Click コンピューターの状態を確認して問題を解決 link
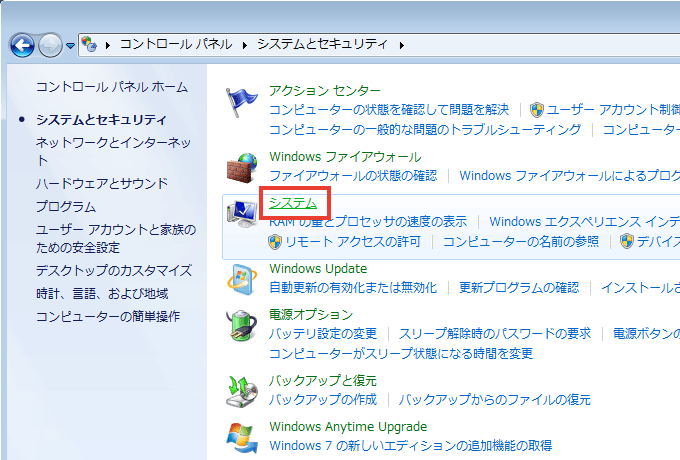This screenshot has width=680, height=460. pos(389,110)
